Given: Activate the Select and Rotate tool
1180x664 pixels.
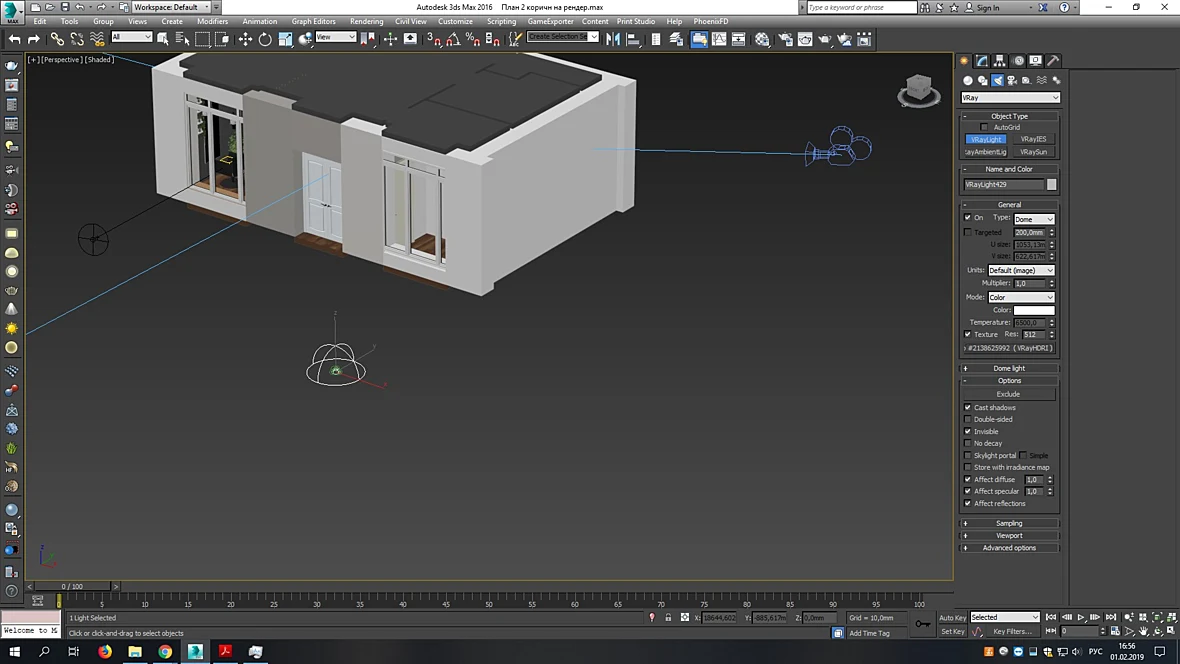Looking at the screenshot, I should pyautogui.click(x=265, y=39).
